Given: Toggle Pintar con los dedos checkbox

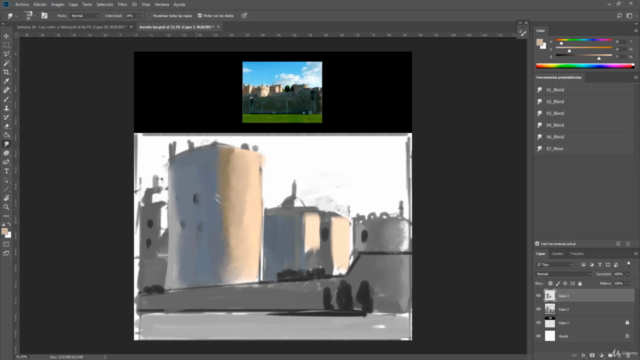Looking at the screenshot, I should pos(200,16).
